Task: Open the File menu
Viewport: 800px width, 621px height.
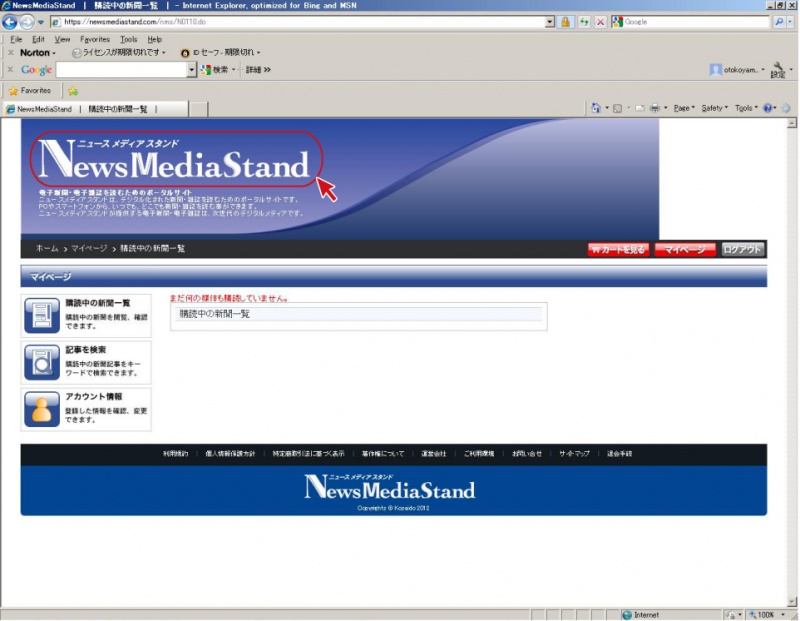Action: point(16,39)
